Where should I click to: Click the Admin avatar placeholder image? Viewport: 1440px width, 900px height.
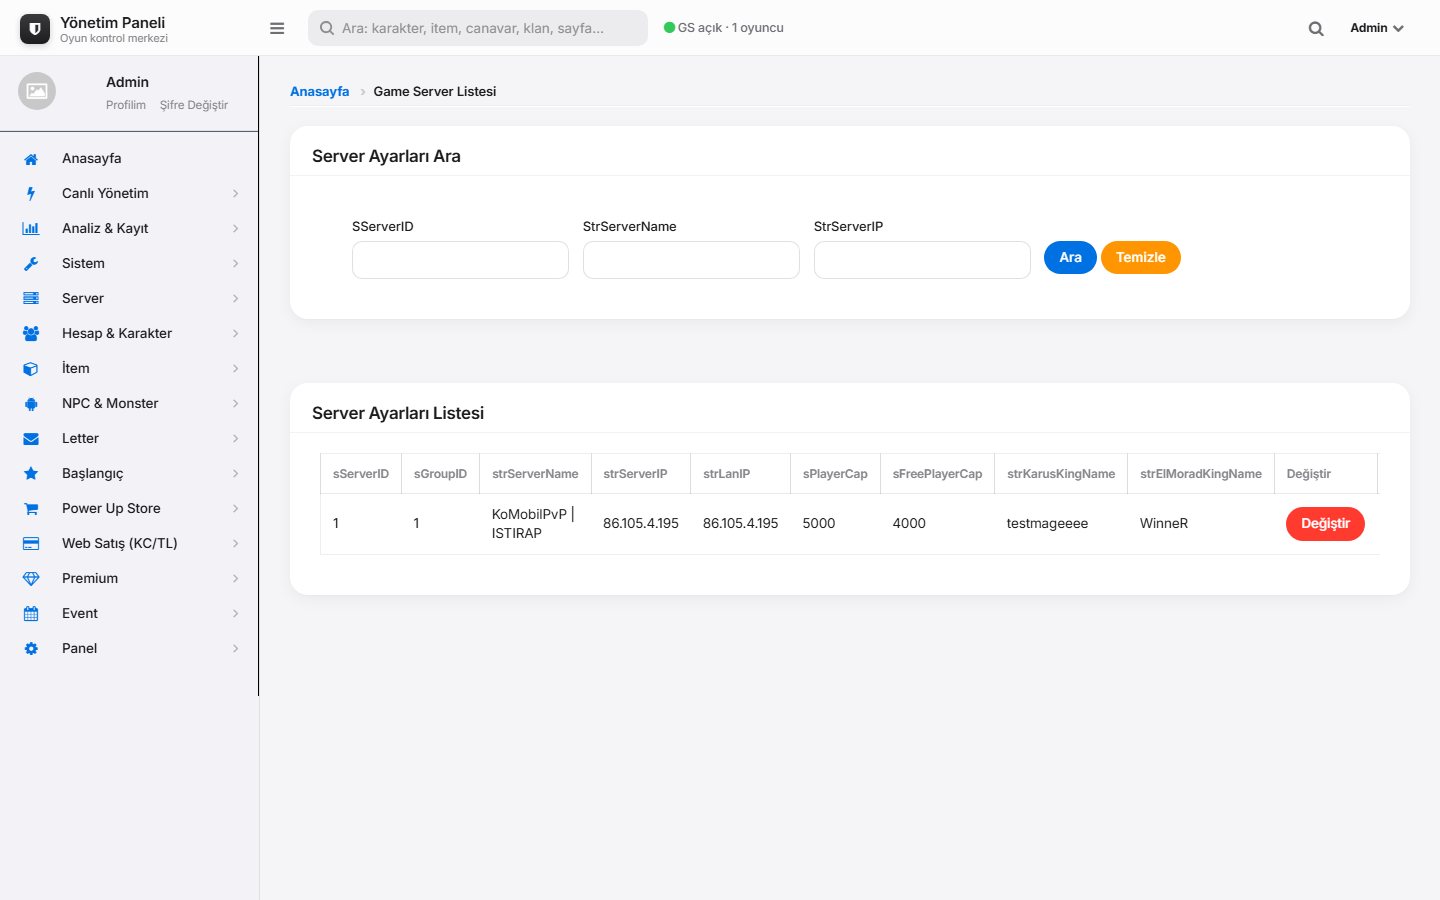tap(37, 91)
